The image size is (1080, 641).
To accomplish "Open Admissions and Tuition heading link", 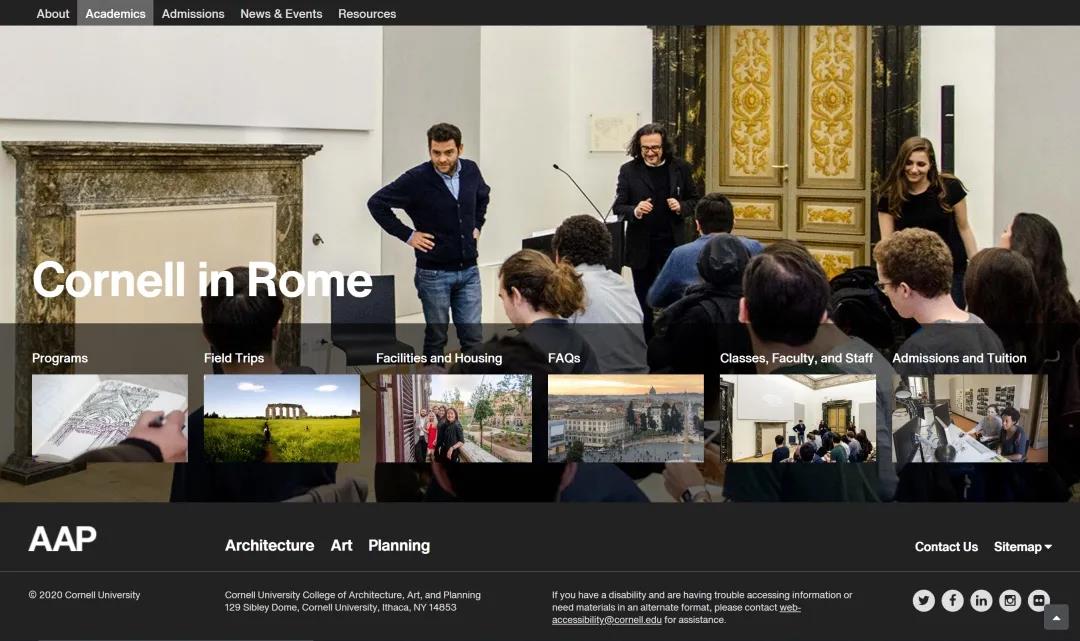I will pyautogui.click(x=959, y=358).
